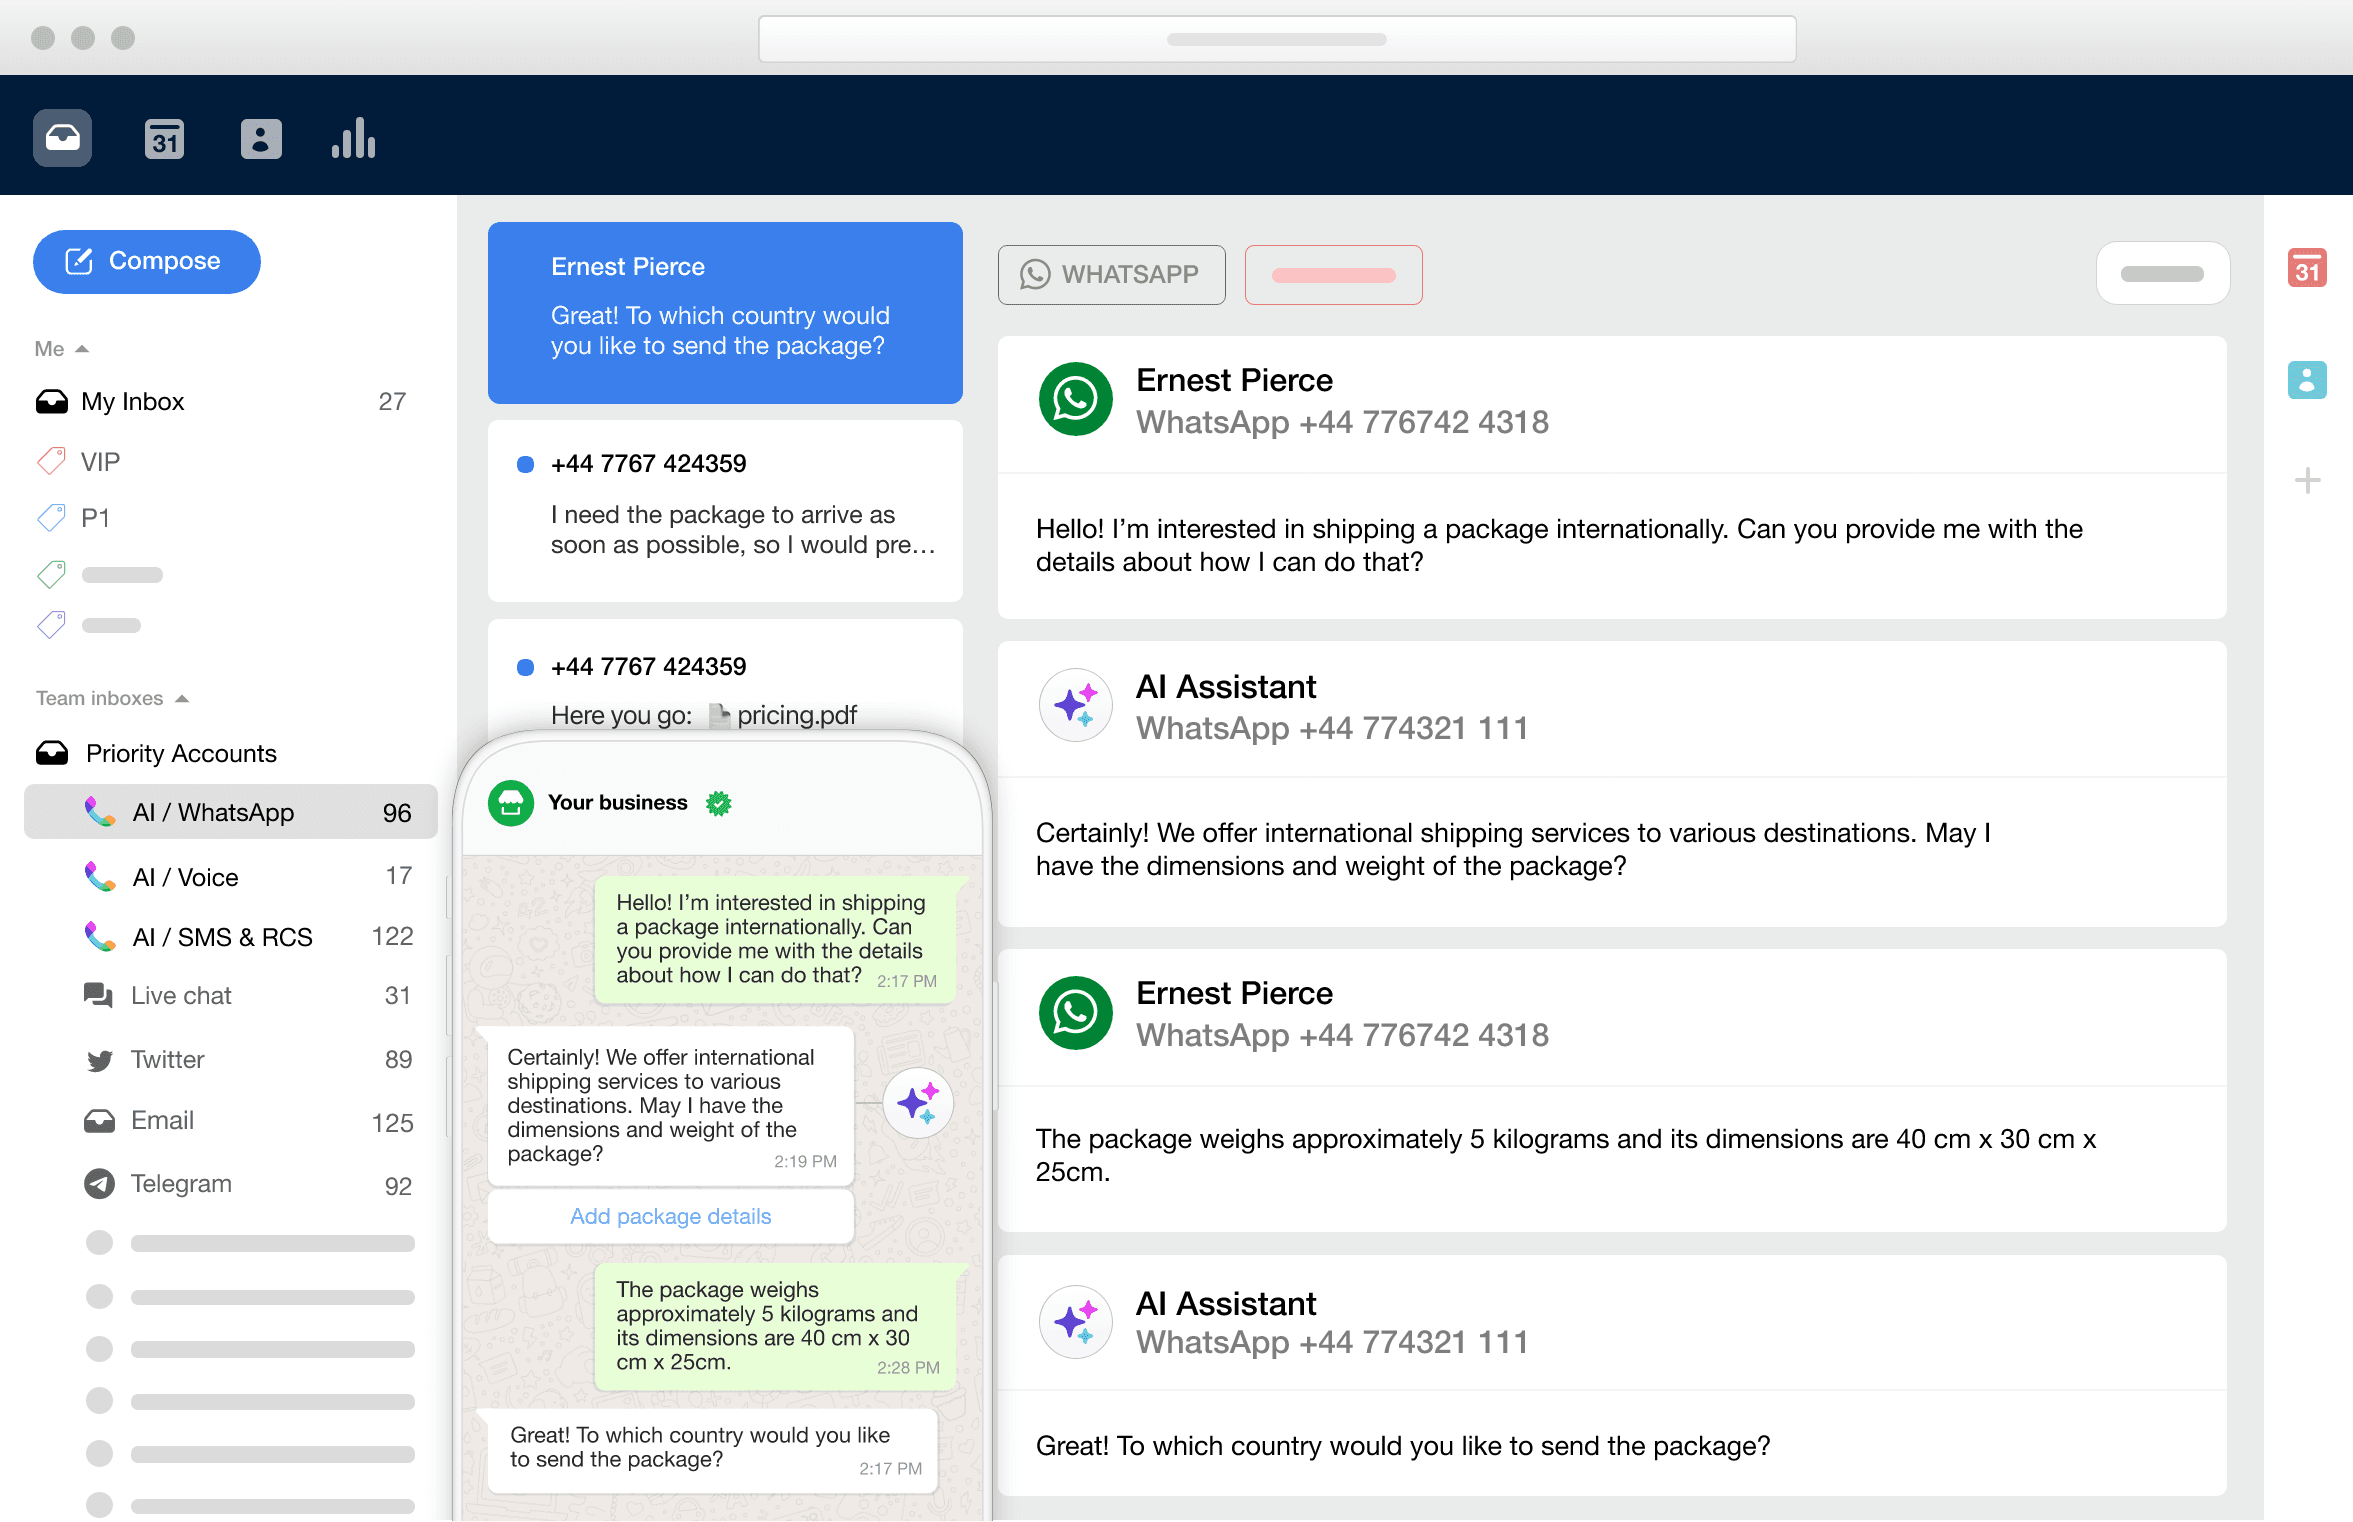This screenshot has width=2353, height=1522.
Task: Toggle the WhatsApp channel tab
Action: (1111, 275)
